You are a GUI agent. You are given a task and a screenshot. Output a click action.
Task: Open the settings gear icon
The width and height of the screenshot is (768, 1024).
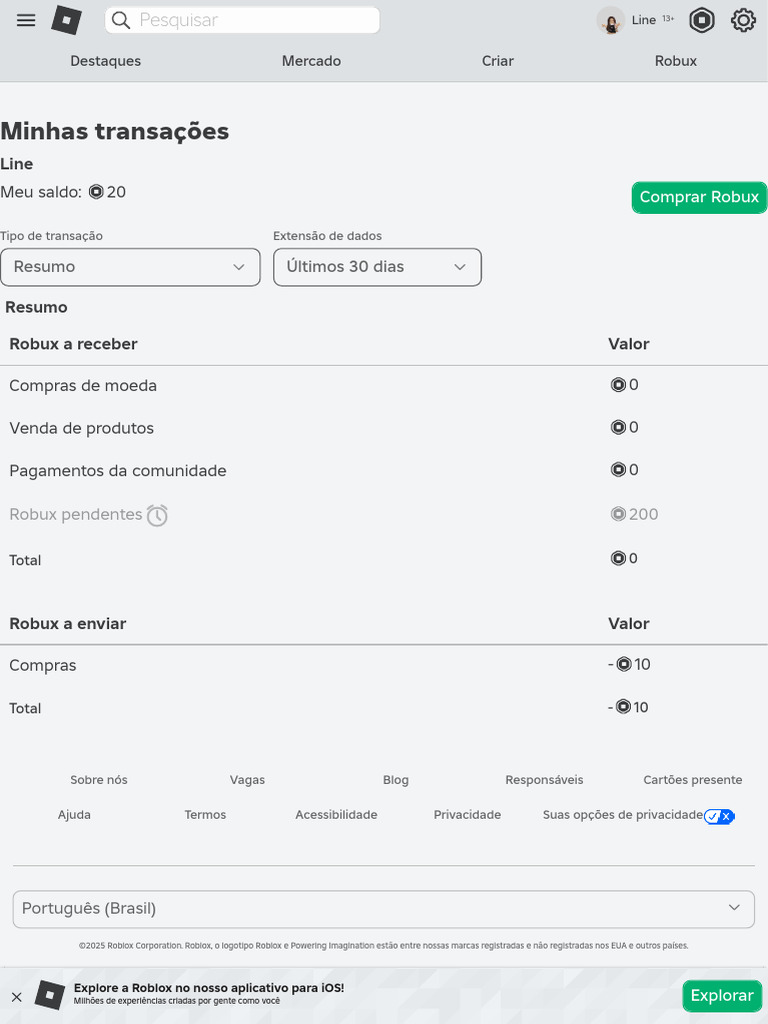click(x=743, y=20)
